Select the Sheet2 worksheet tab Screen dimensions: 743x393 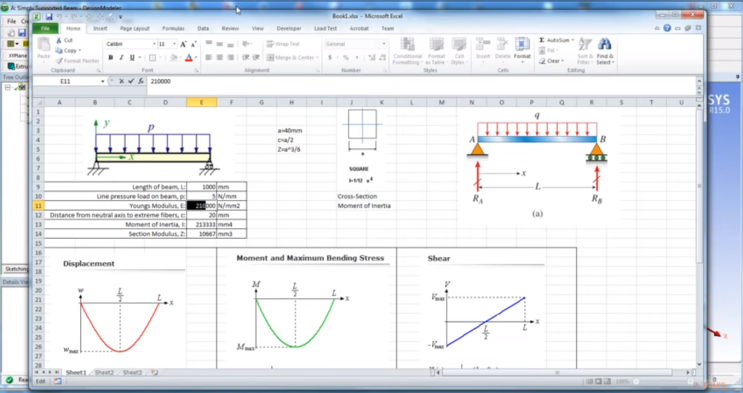[x=104, y=373]
